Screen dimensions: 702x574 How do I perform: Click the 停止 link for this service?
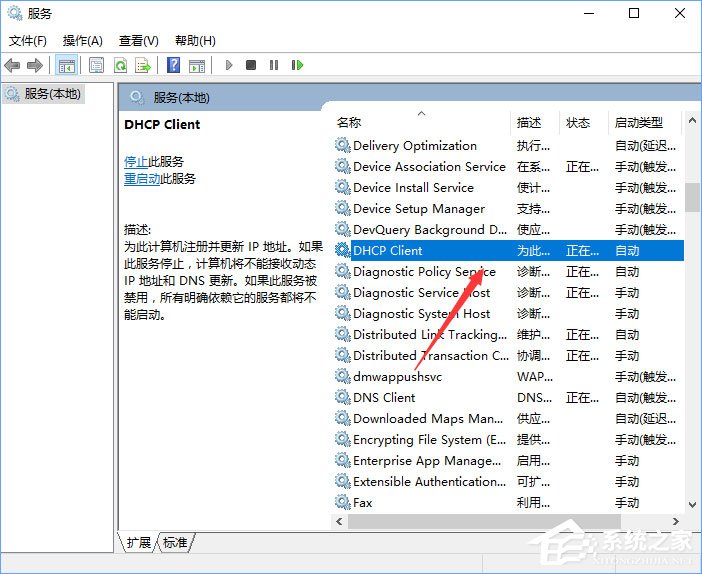(x=136, y=161)
